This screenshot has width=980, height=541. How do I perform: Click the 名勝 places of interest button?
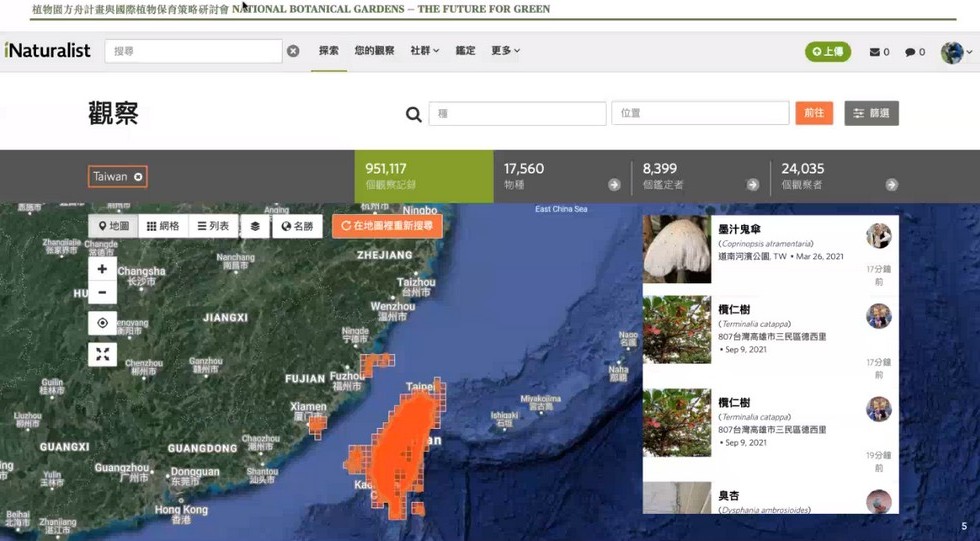point(298,226)
